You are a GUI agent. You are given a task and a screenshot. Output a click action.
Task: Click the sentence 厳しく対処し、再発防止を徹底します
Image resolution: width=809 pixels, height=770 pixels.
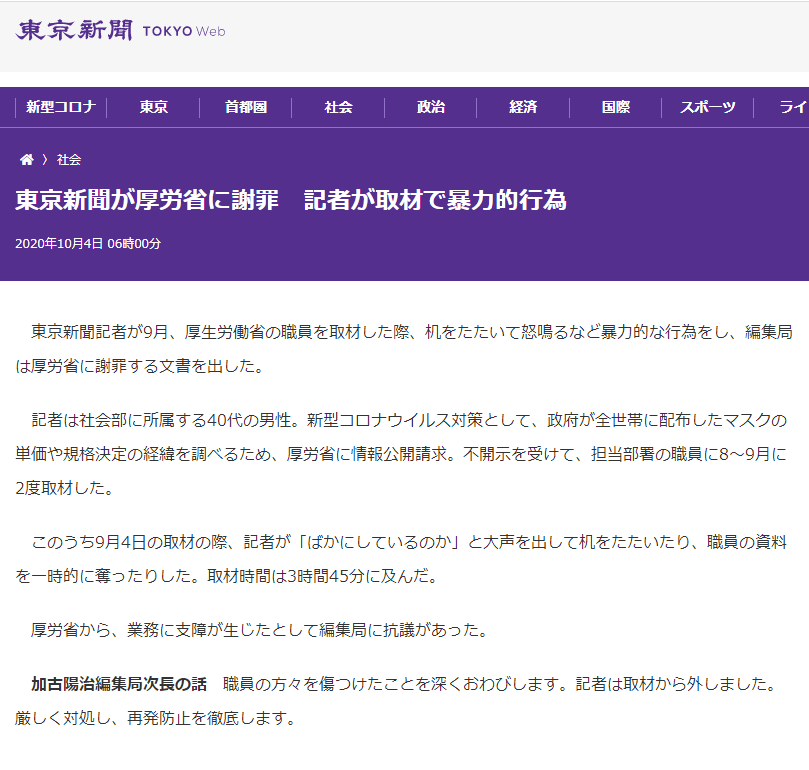(155, 718)
